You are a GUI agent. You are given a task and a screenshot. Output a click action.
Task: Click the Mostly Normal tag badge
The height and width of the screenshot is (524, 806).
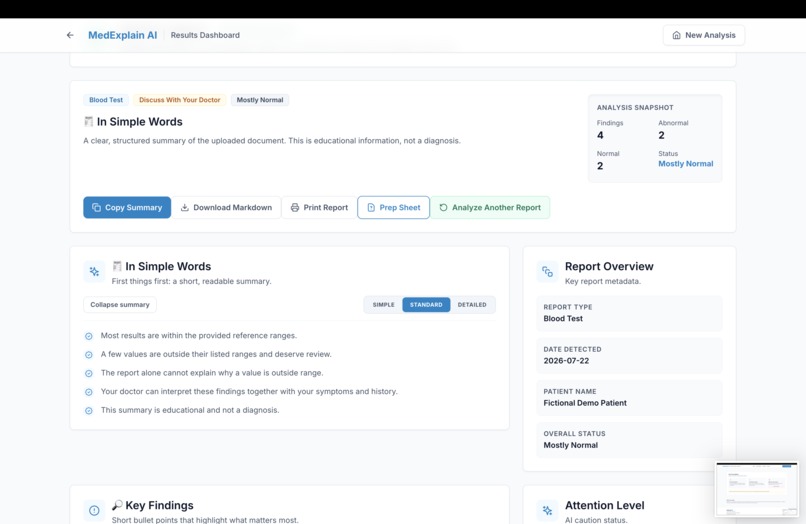pyautogui.click(x=260, y=100)
